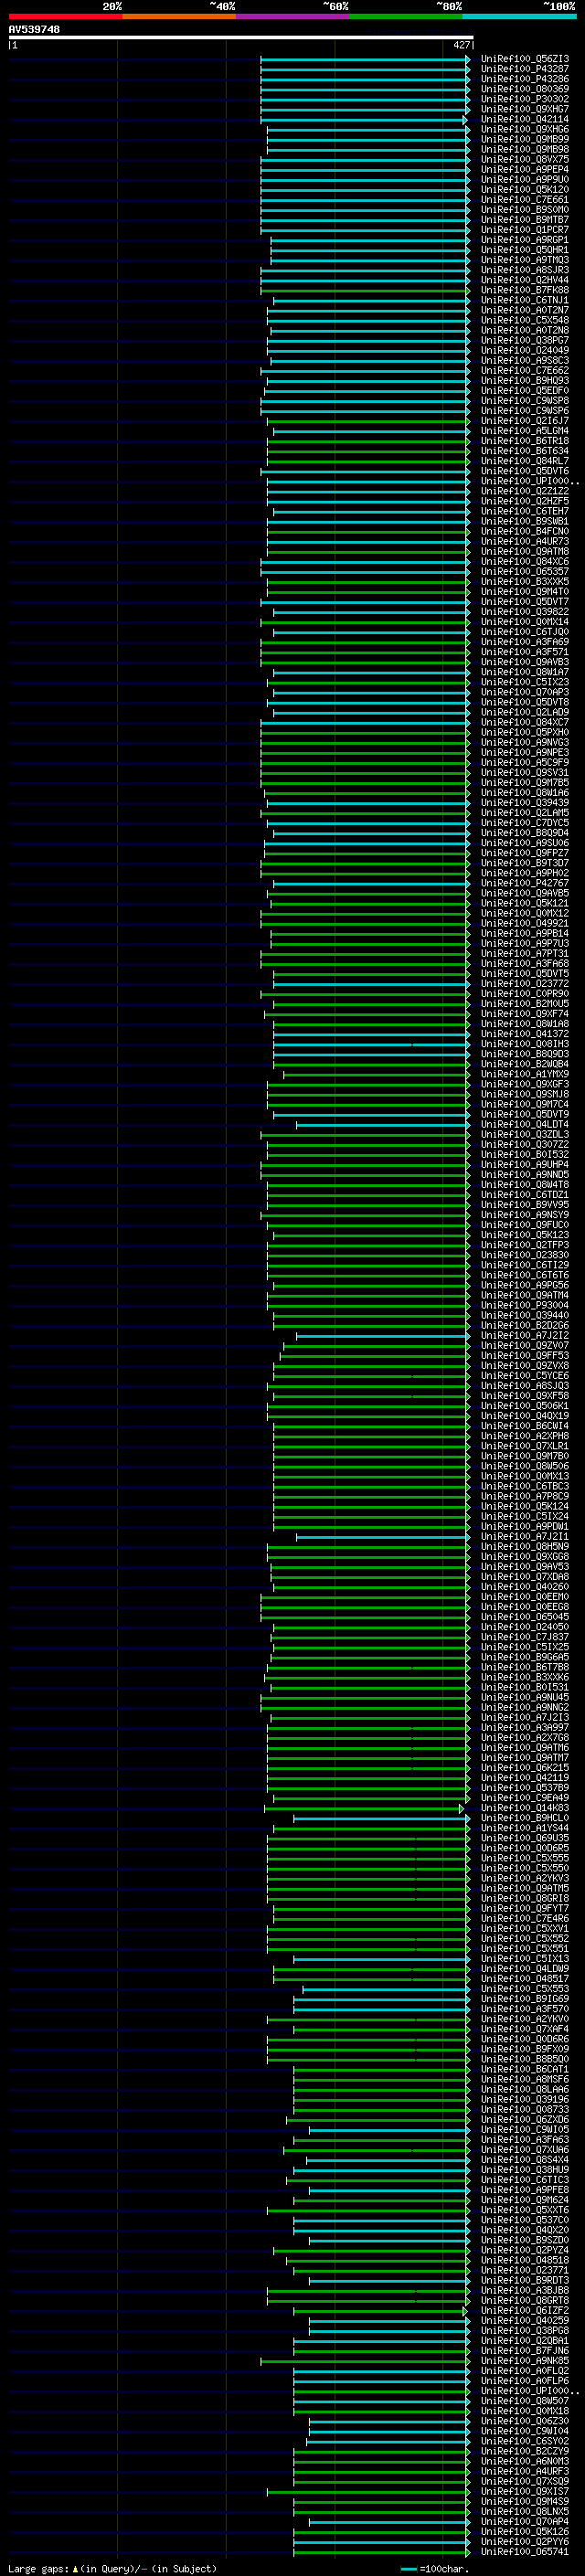This screenshot has width=585, height=2576.
Task: Select hit name UniRef100_A7J2I2
Action: [524, 1336]
